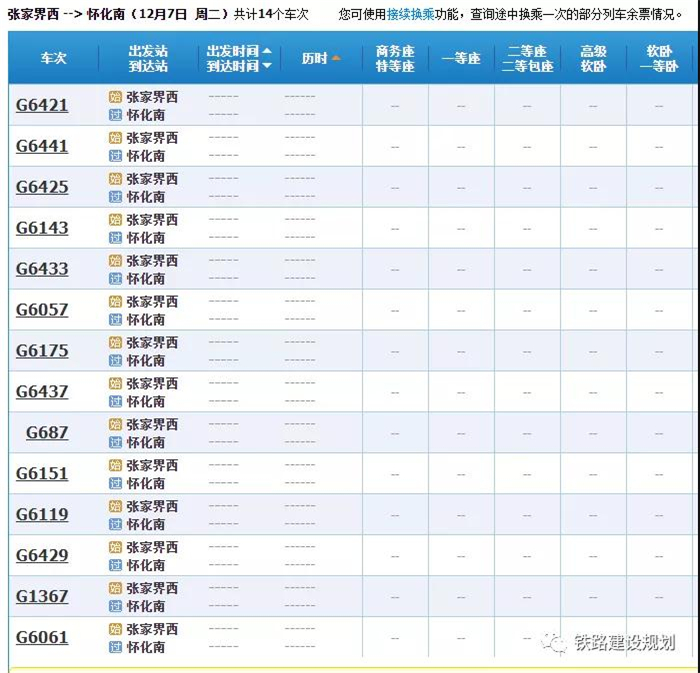Viewport: 700px width, 673px height.
Task: Click the 出发站 到达站 column header
Action: [x=148, y=58]
